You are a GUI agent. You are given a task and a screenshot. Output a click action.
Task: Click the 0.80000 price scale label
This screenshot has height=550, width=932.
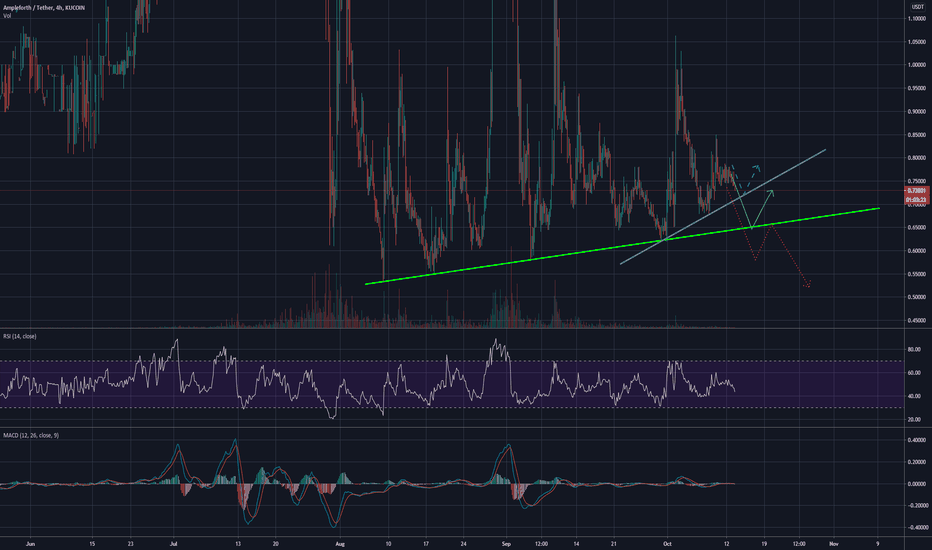[917, 158]
